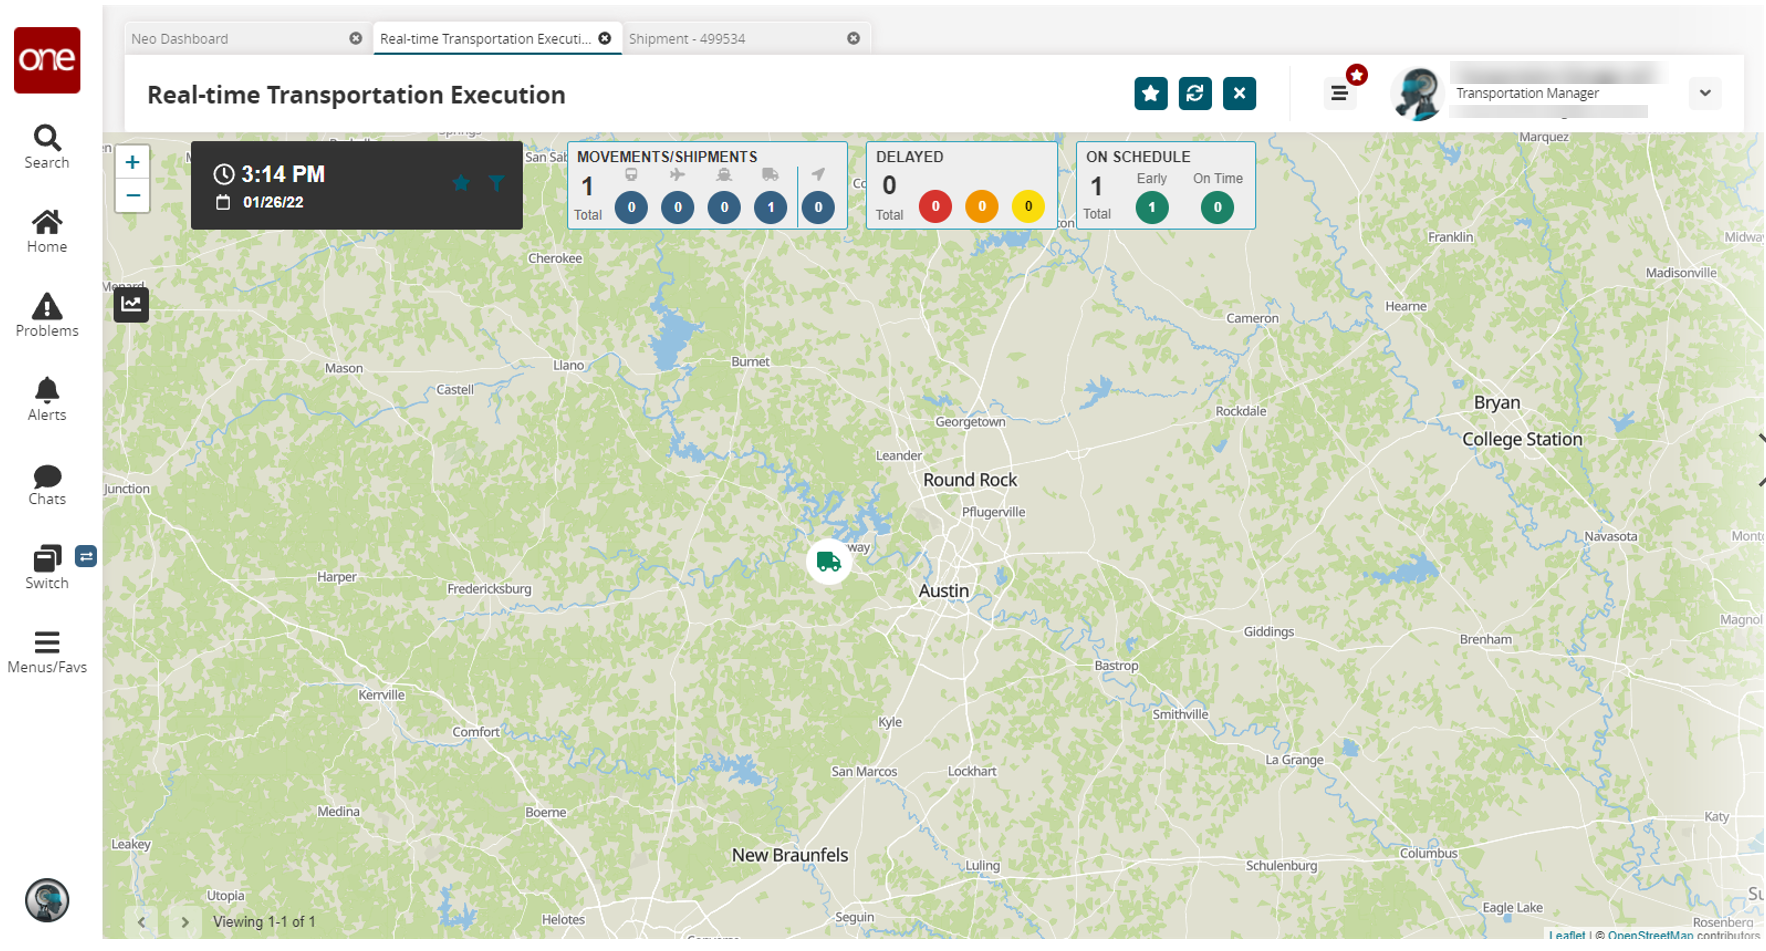Add page to favorites with the star button
The width and height of the screenshot is (1766, 951).
coord(1150,94)
